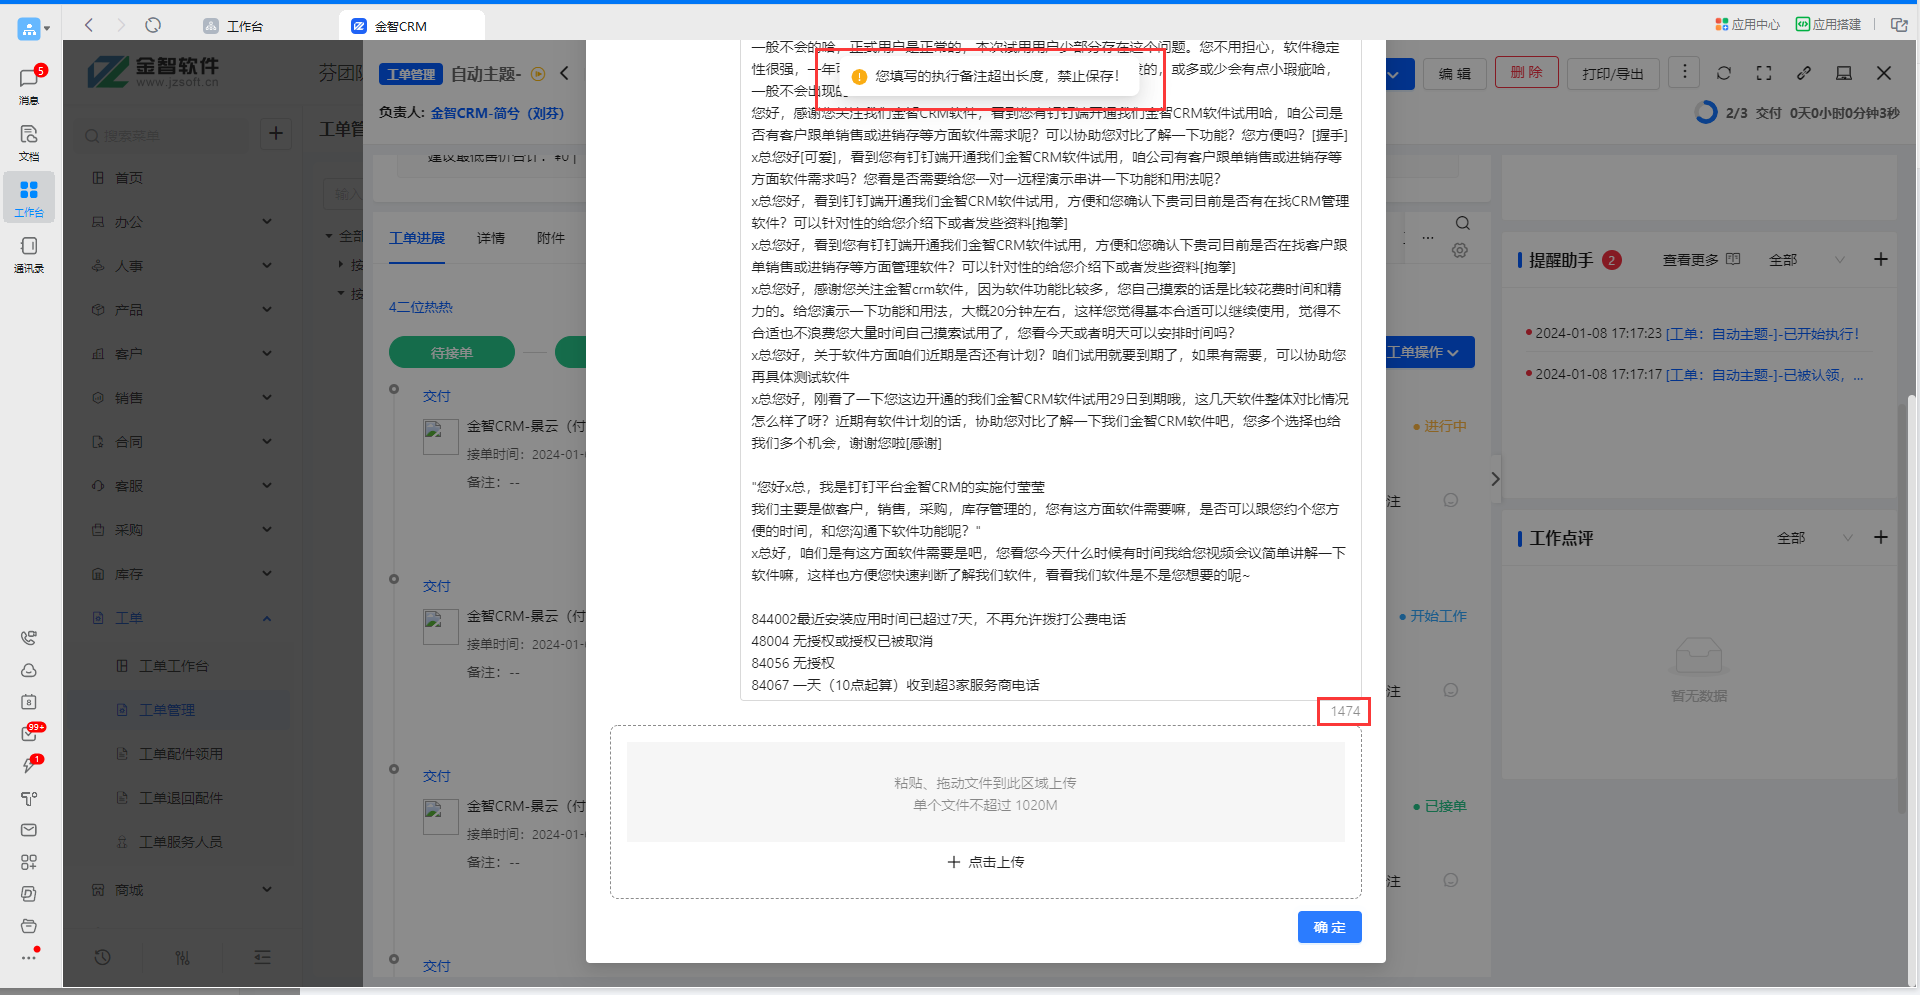The height and width of the screenshot is (995, 1920).
Task: Click the collapse menu icon at sidebar bottom
Action: pos(262,957)
